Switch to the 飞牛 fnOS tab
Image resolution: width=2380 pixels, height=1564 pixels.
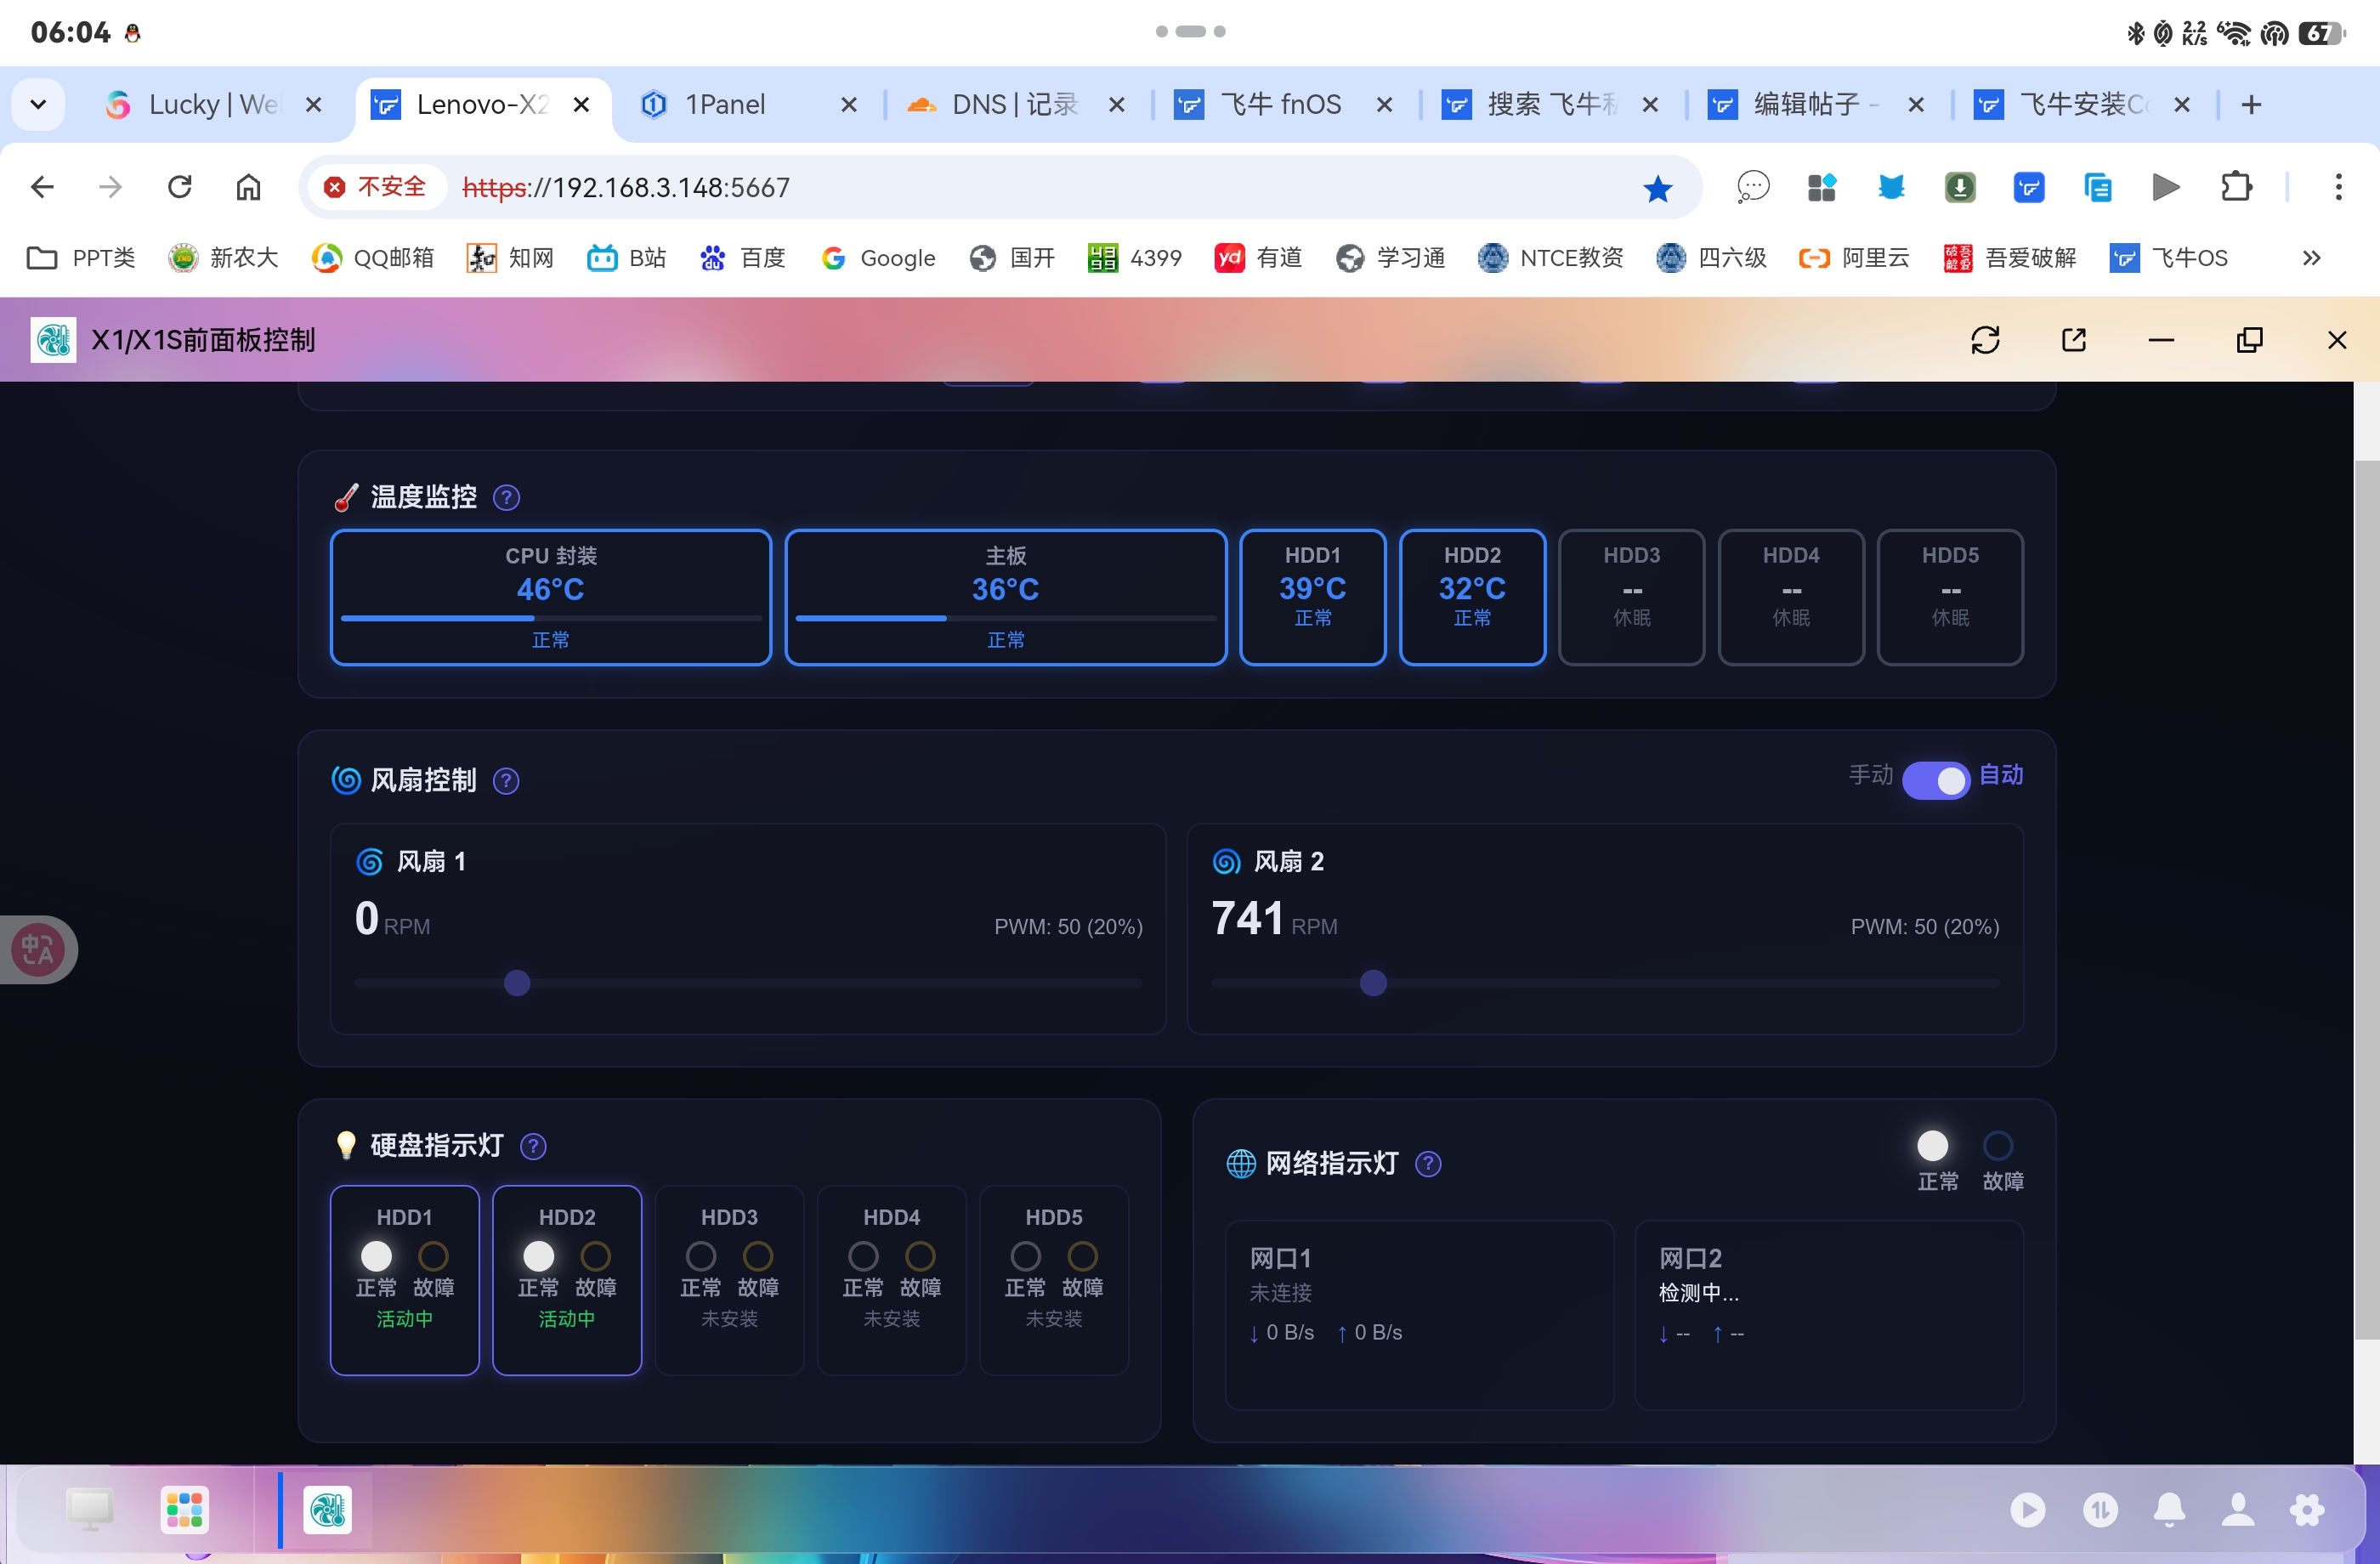pos(1281,104)
